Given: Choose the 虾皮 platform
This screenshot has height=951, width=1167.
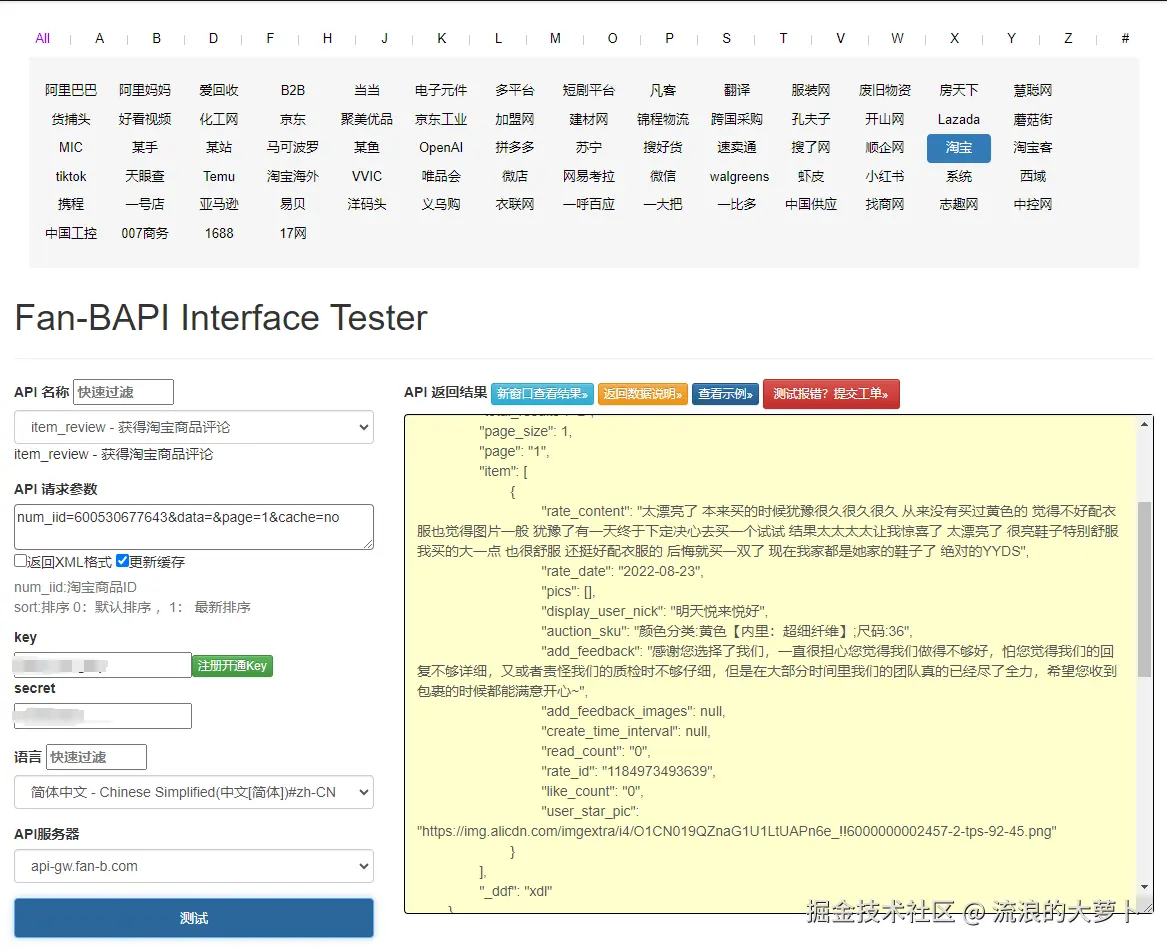Looking at the screenshot, I should tap(810, 176).
